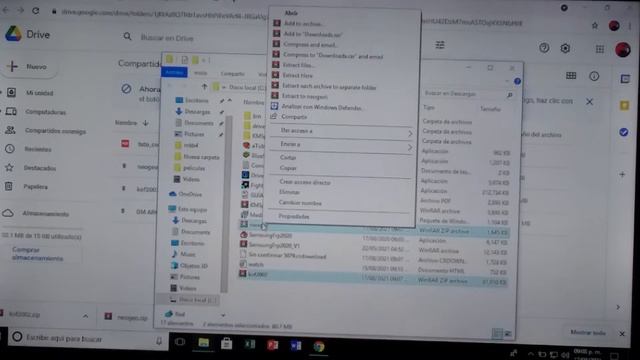Open "Propiedades" from the context menu

pyautogui.click(x=293, y=216)
